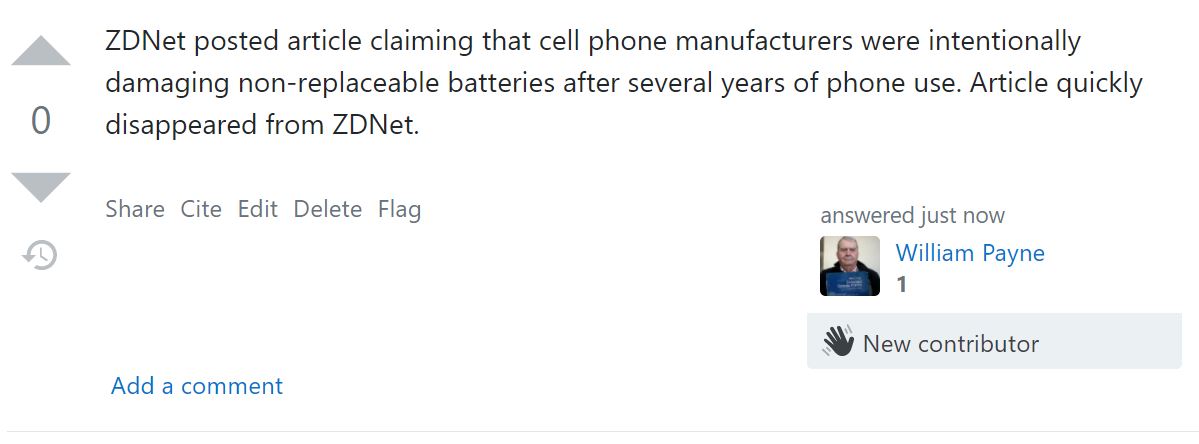
Task: Open the answer's activity history clock icon
Action: click(40, 254)
